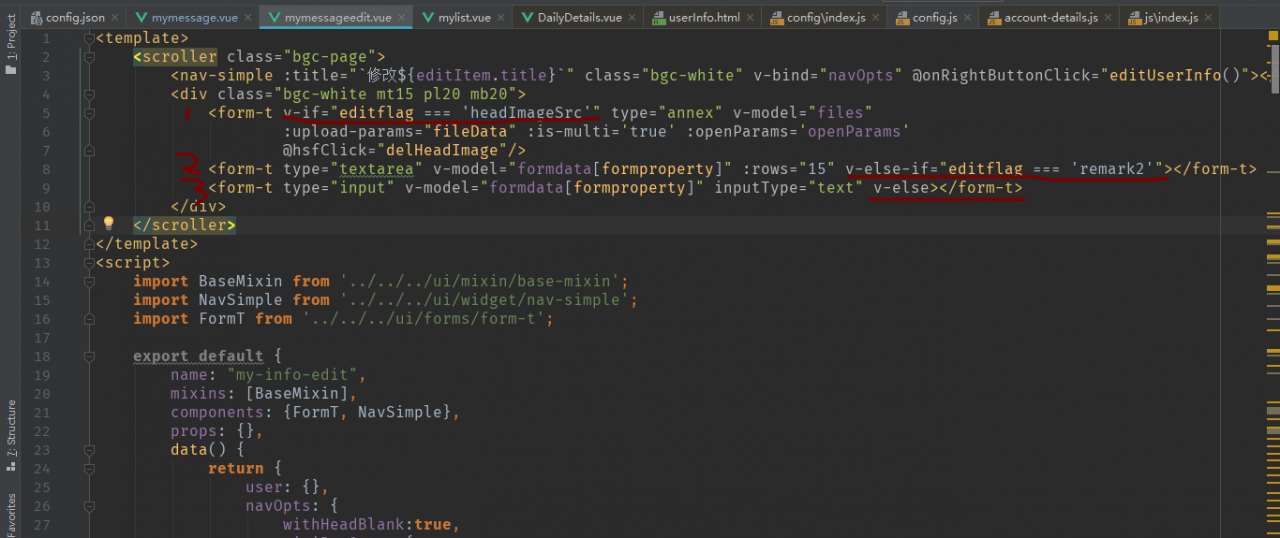1280x538 pixels.
Task: Click 'openParams' value on line 6
Action: pyautogui.click(x=853, y=131)
